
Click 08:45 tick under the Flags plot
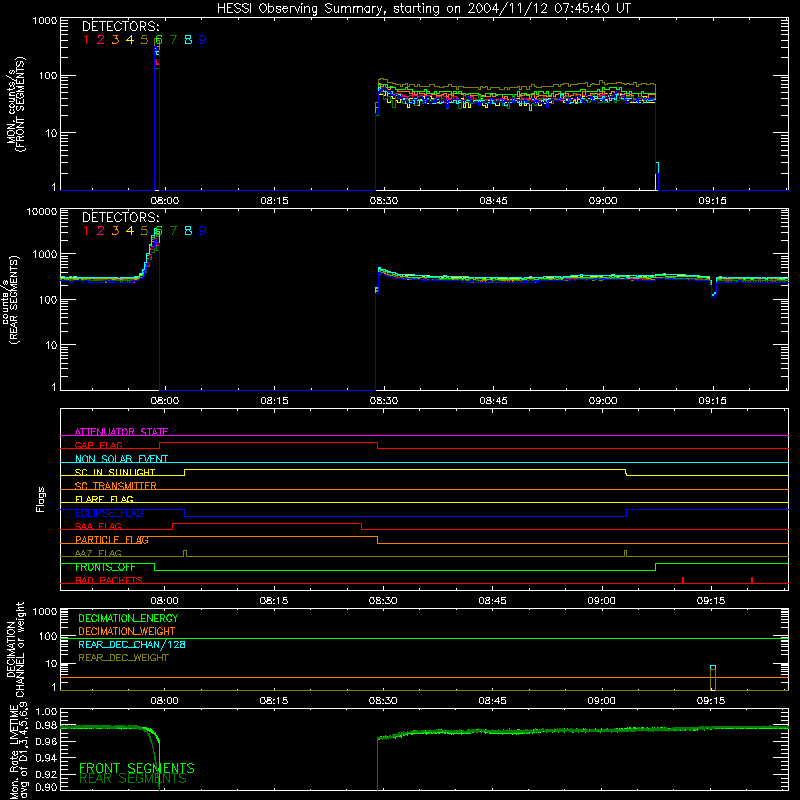pyautogui.click(x=492, y=601)
